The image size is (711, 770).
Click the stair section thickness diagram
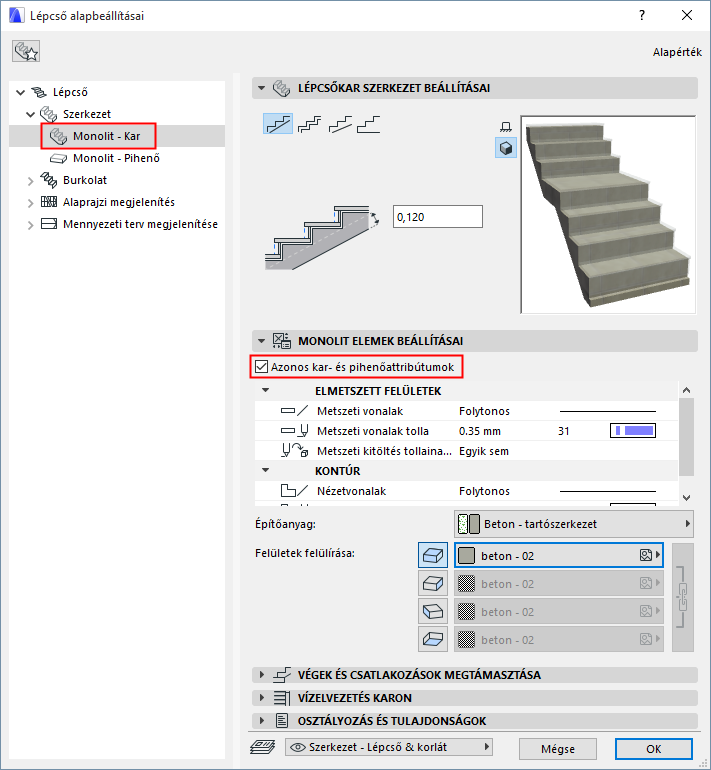(322, 238)
